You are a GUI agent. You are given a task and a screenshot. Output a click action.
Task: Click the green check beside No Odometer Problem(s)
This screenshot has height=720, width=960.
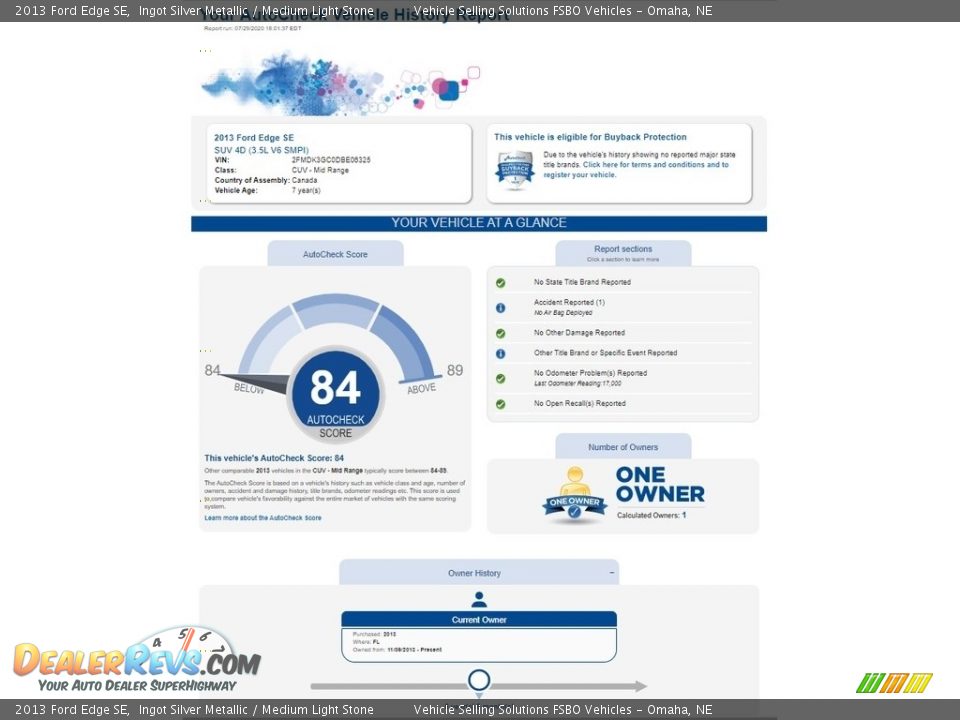tap(500, 378)
